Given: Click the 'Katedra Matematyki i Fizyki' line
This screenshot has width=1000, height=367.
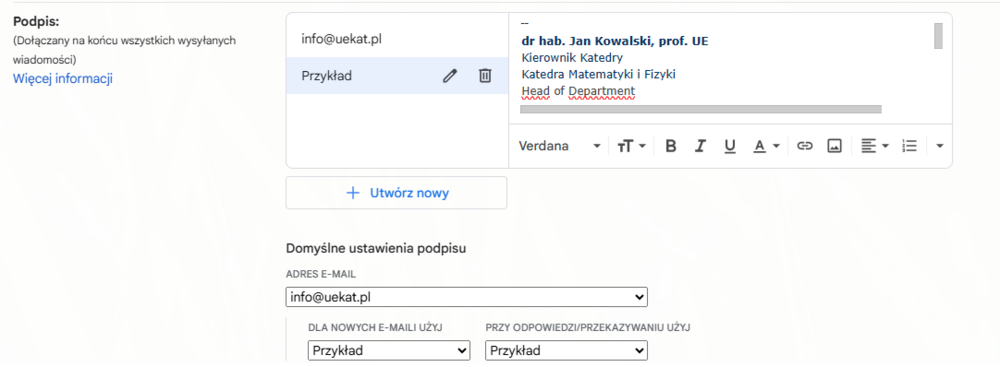Looking at the screenshot, I should click(x=598, y=75).
